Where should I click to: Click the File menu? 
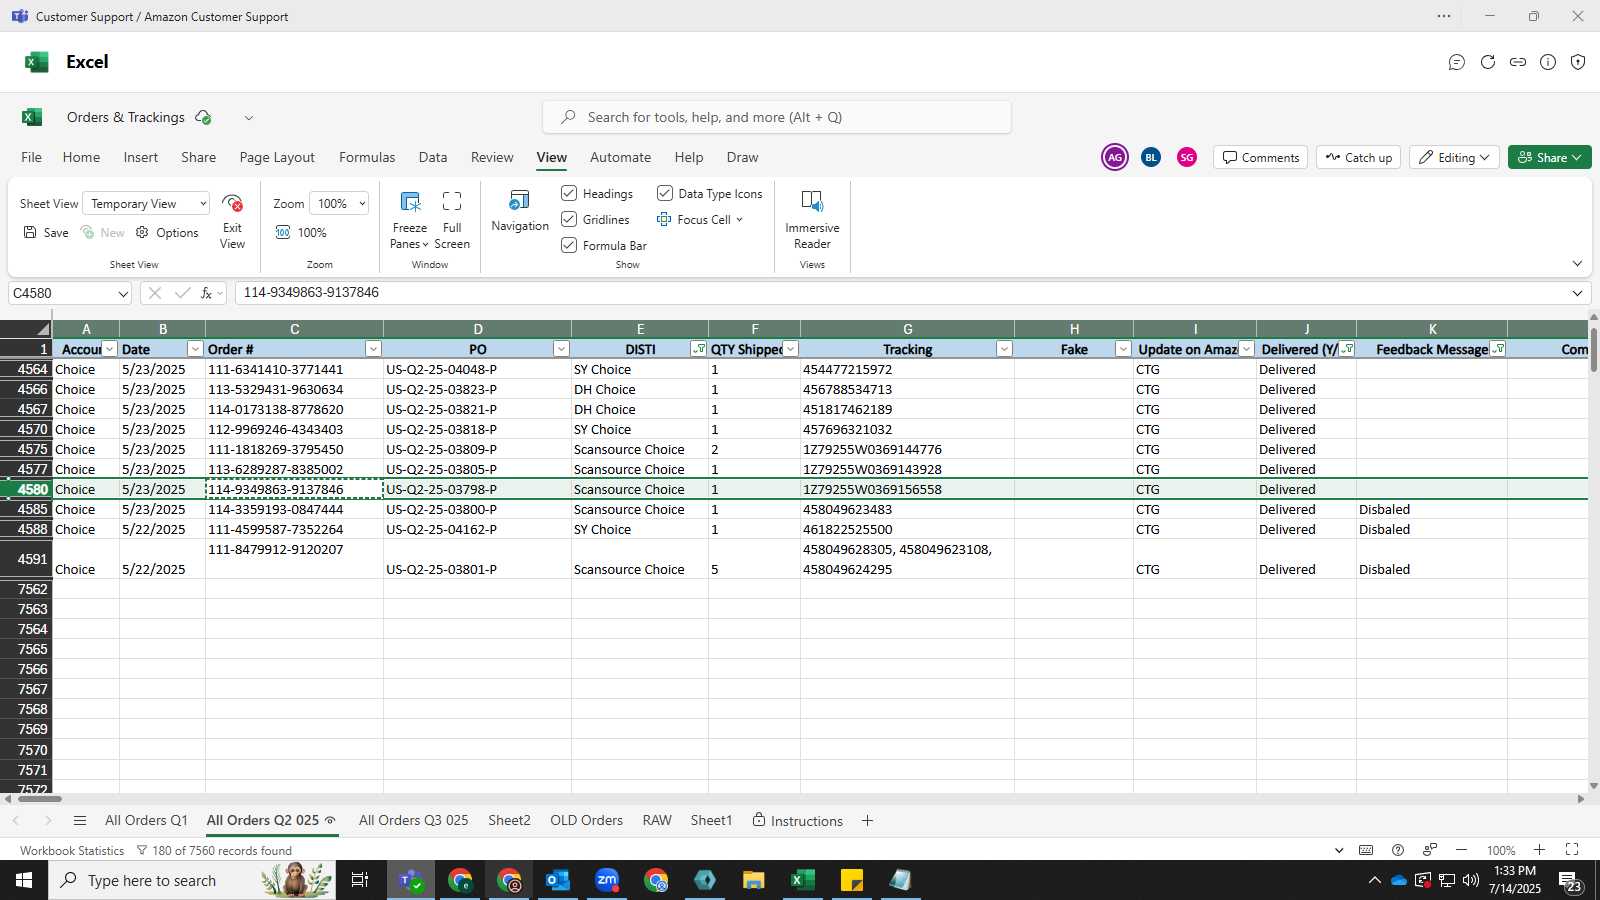(x=32, y=158)
